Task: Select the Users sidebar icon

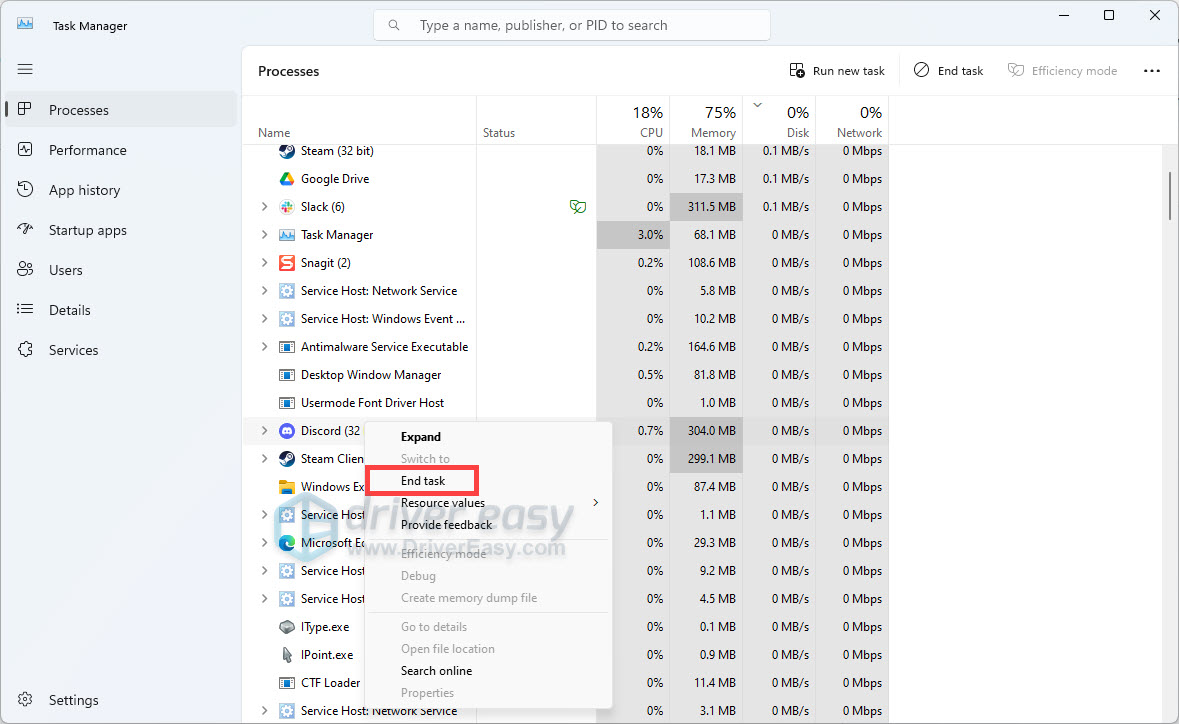Action: [x=24, y=269]
